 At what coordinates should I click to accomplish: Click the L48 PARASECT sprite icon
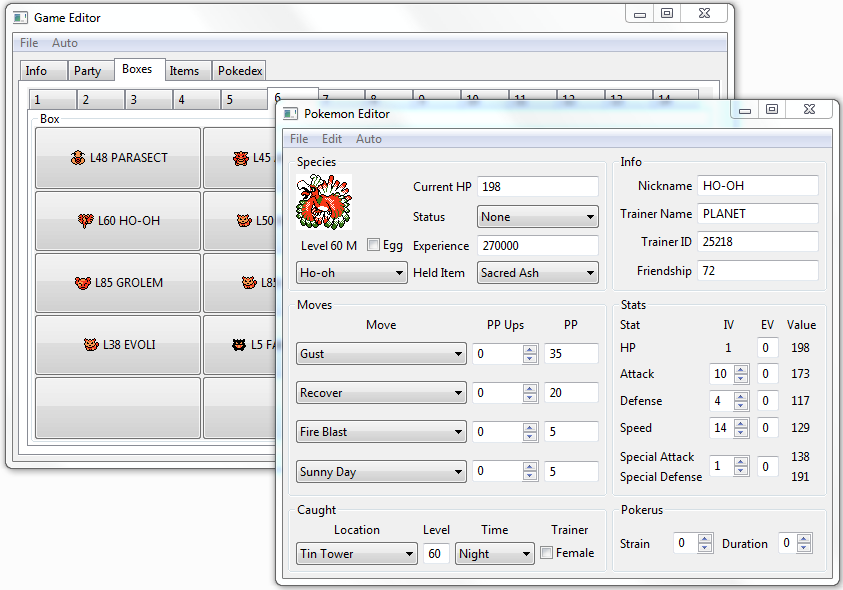(x=78, y=158)
